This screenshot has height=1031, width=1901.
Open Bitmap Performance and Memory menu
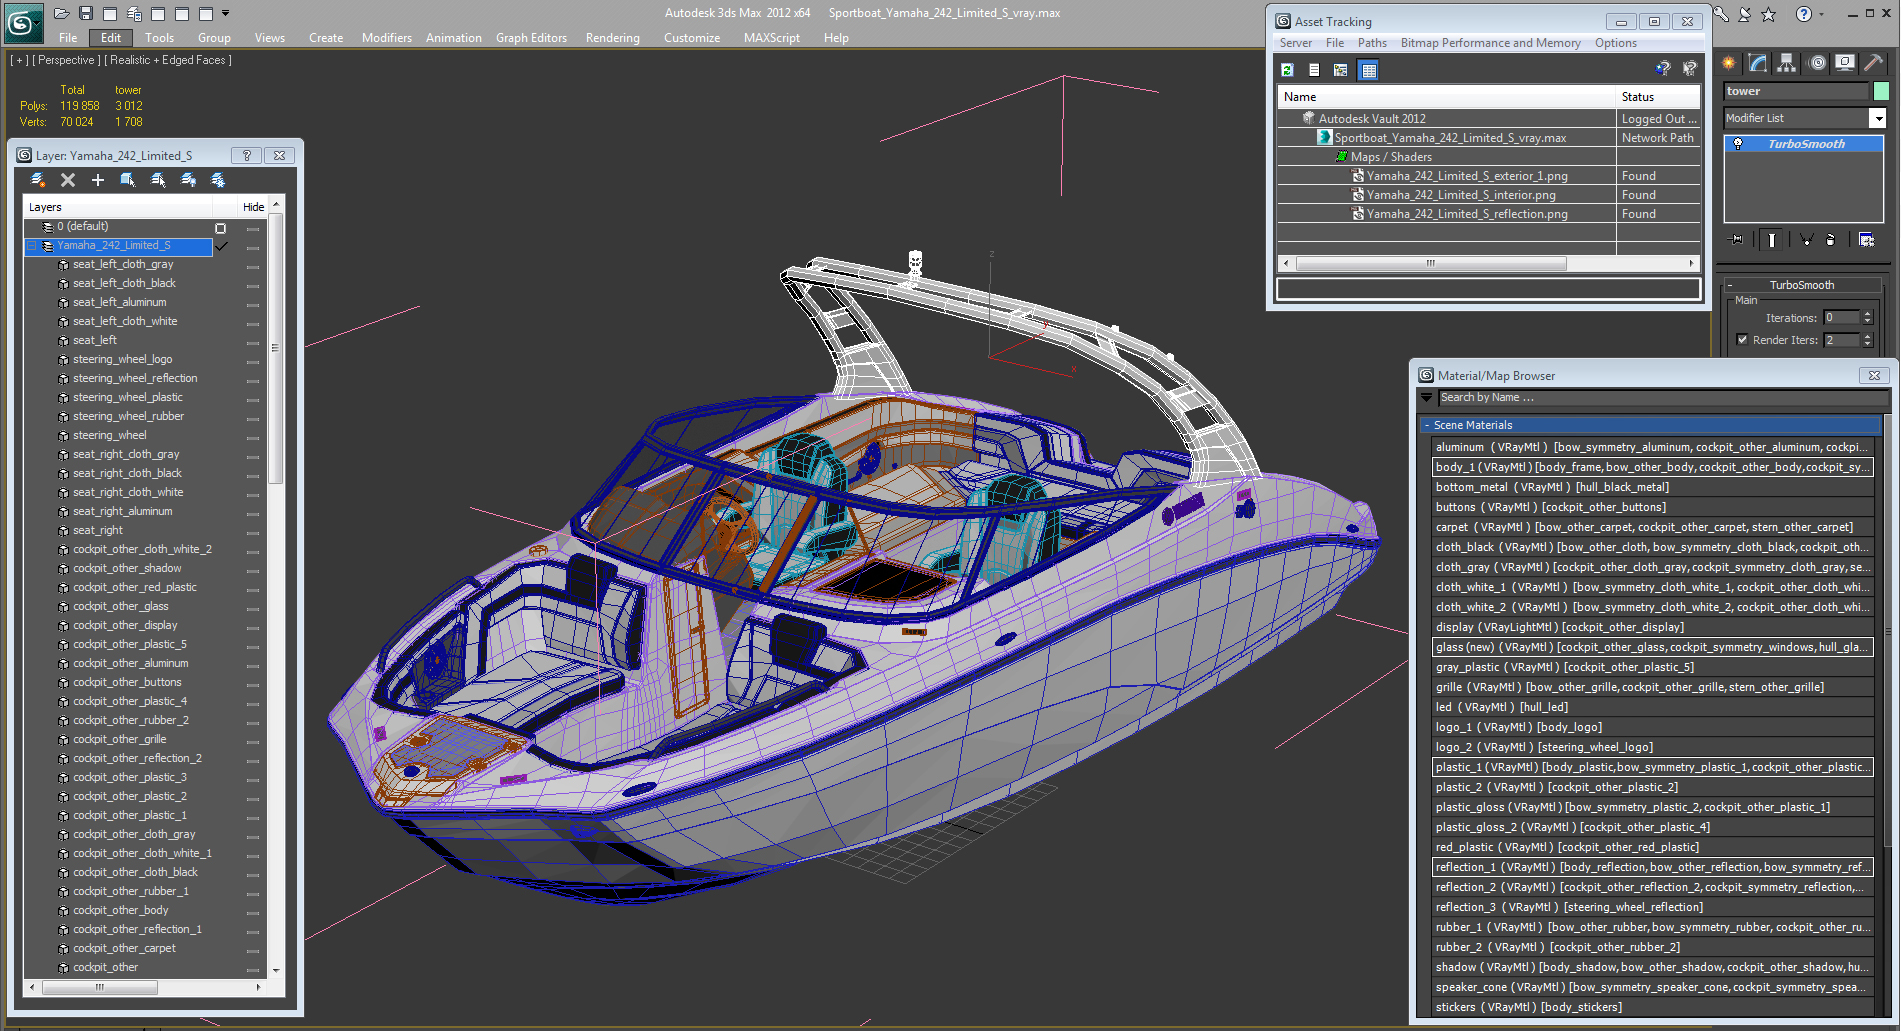click(1490, 43)
